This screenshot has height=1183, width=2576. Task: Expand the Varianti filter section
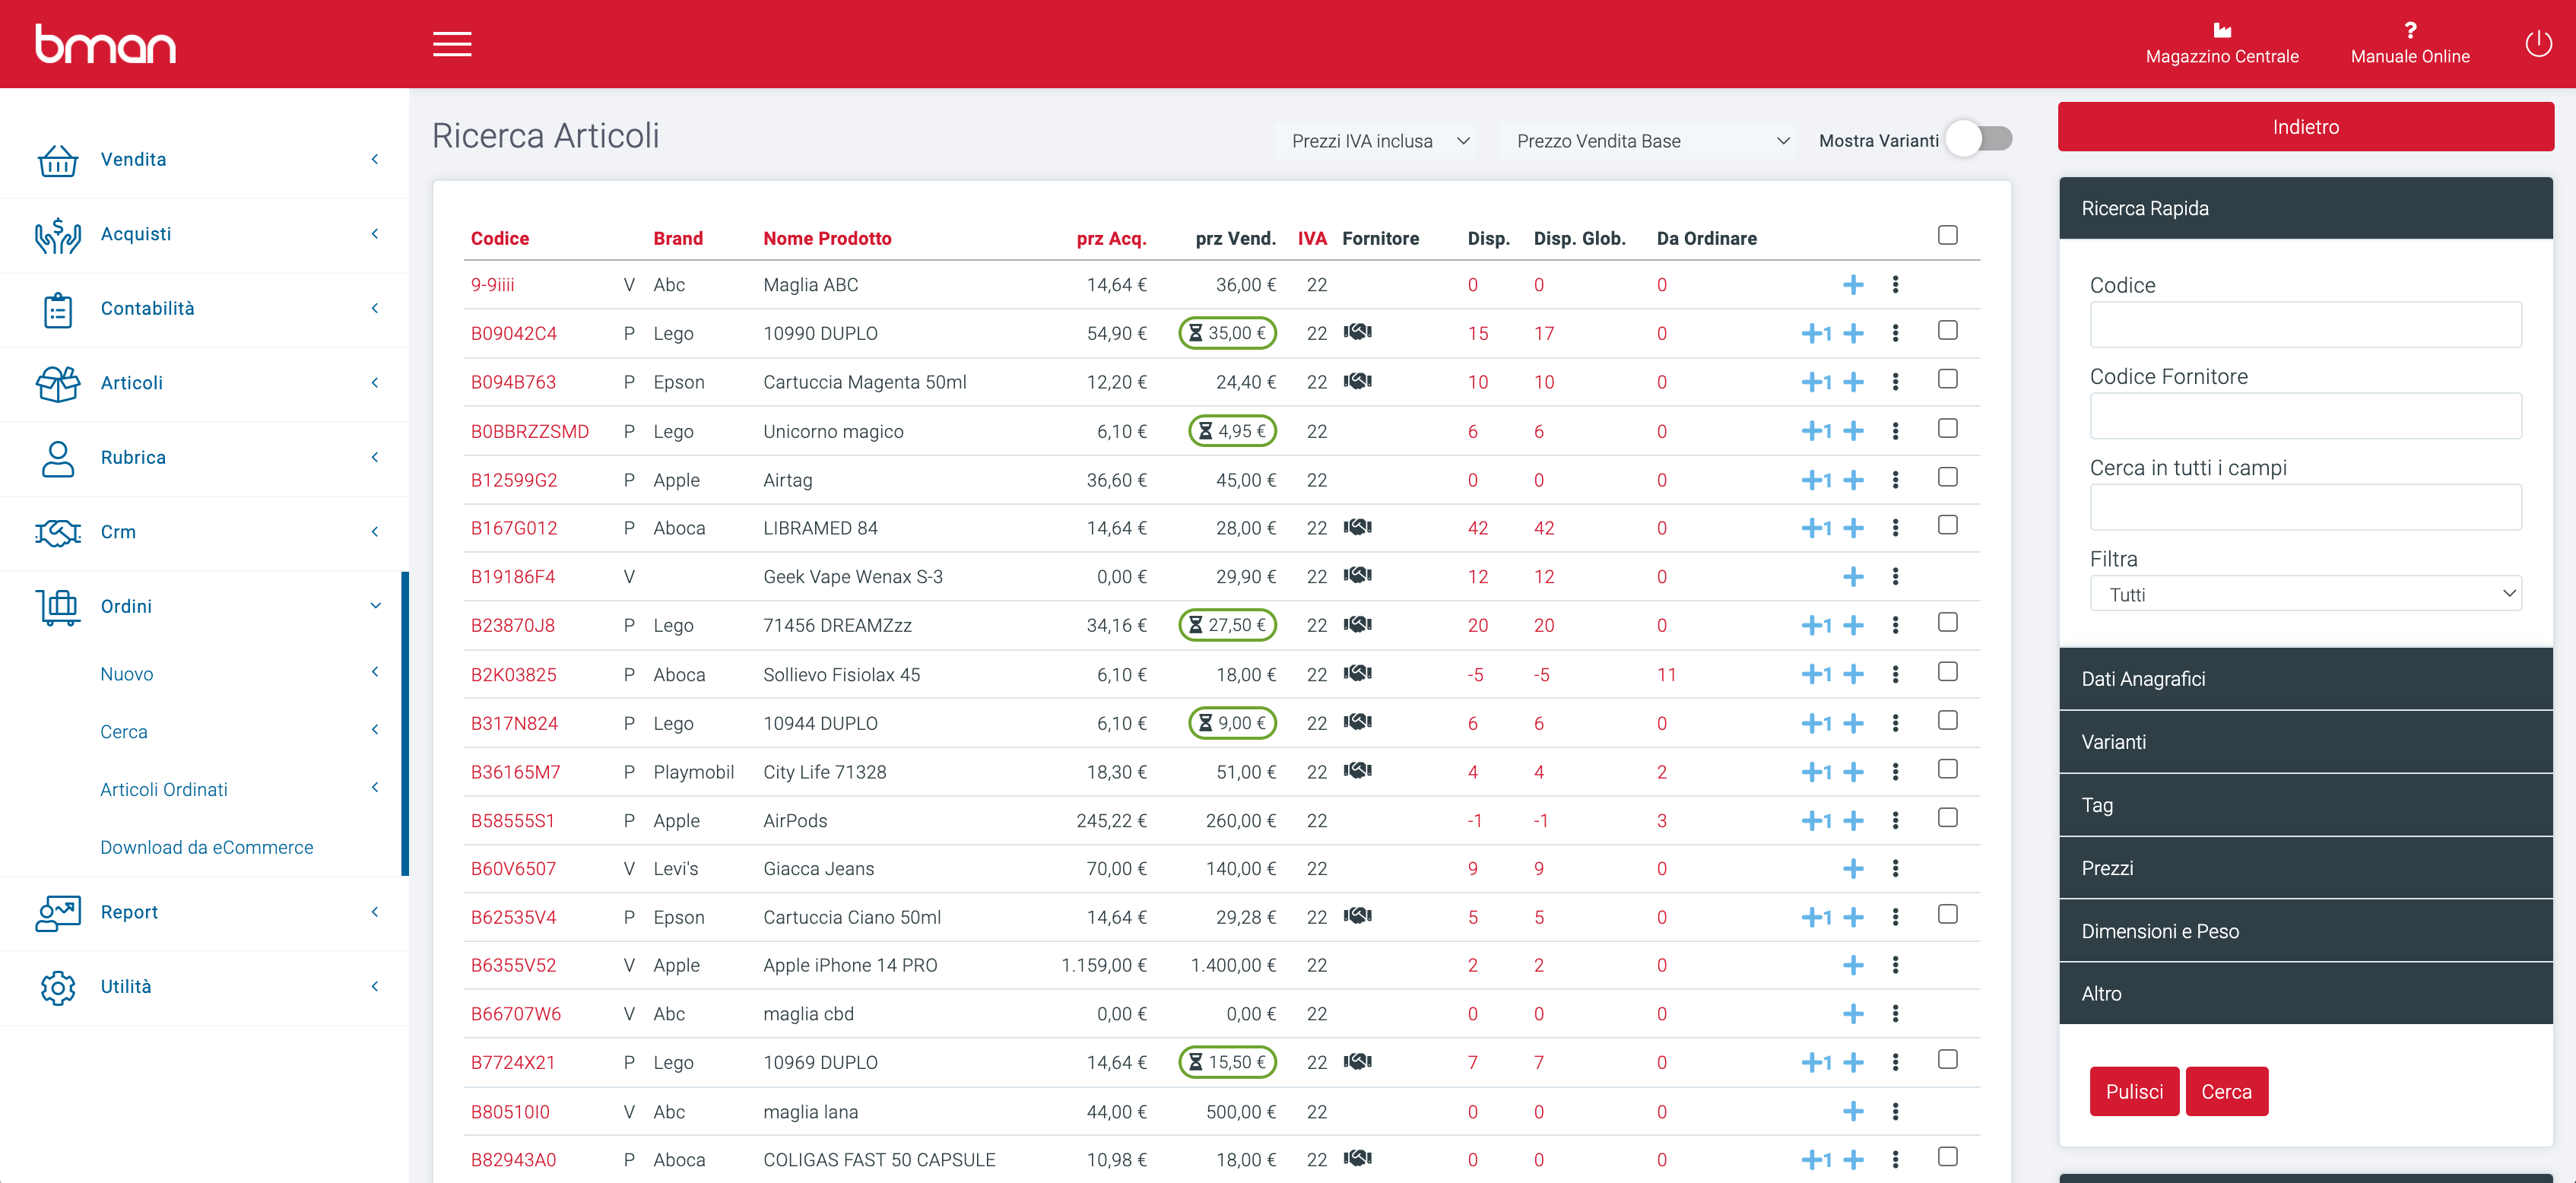pos(2305,742)
